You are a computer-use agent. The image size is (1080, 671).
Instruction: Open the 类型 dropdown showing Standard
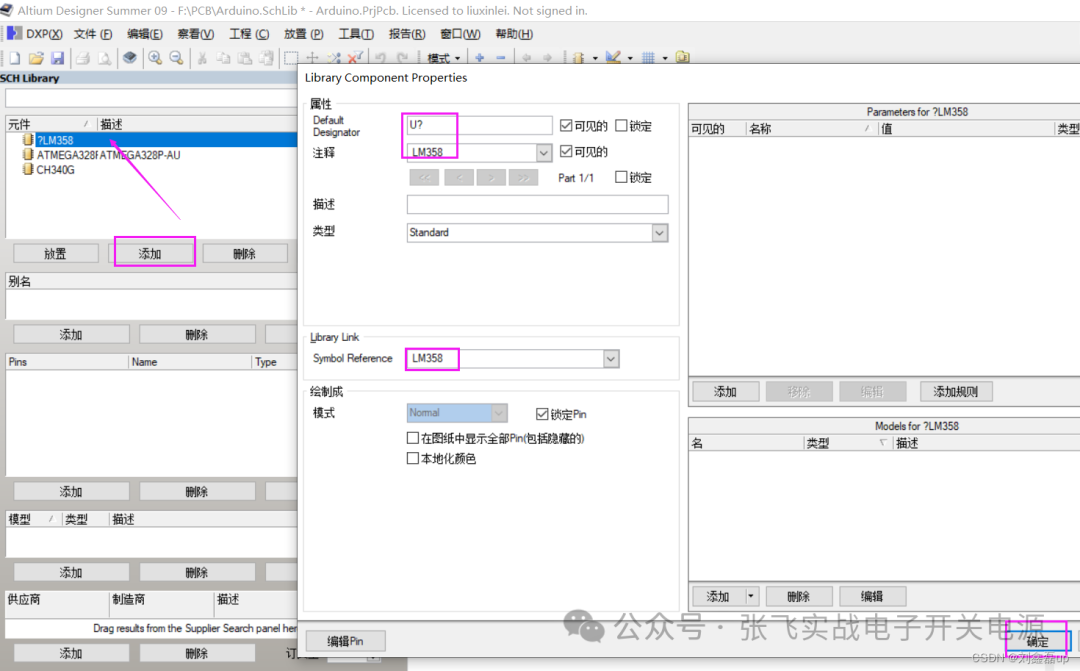tap(659, 232)
